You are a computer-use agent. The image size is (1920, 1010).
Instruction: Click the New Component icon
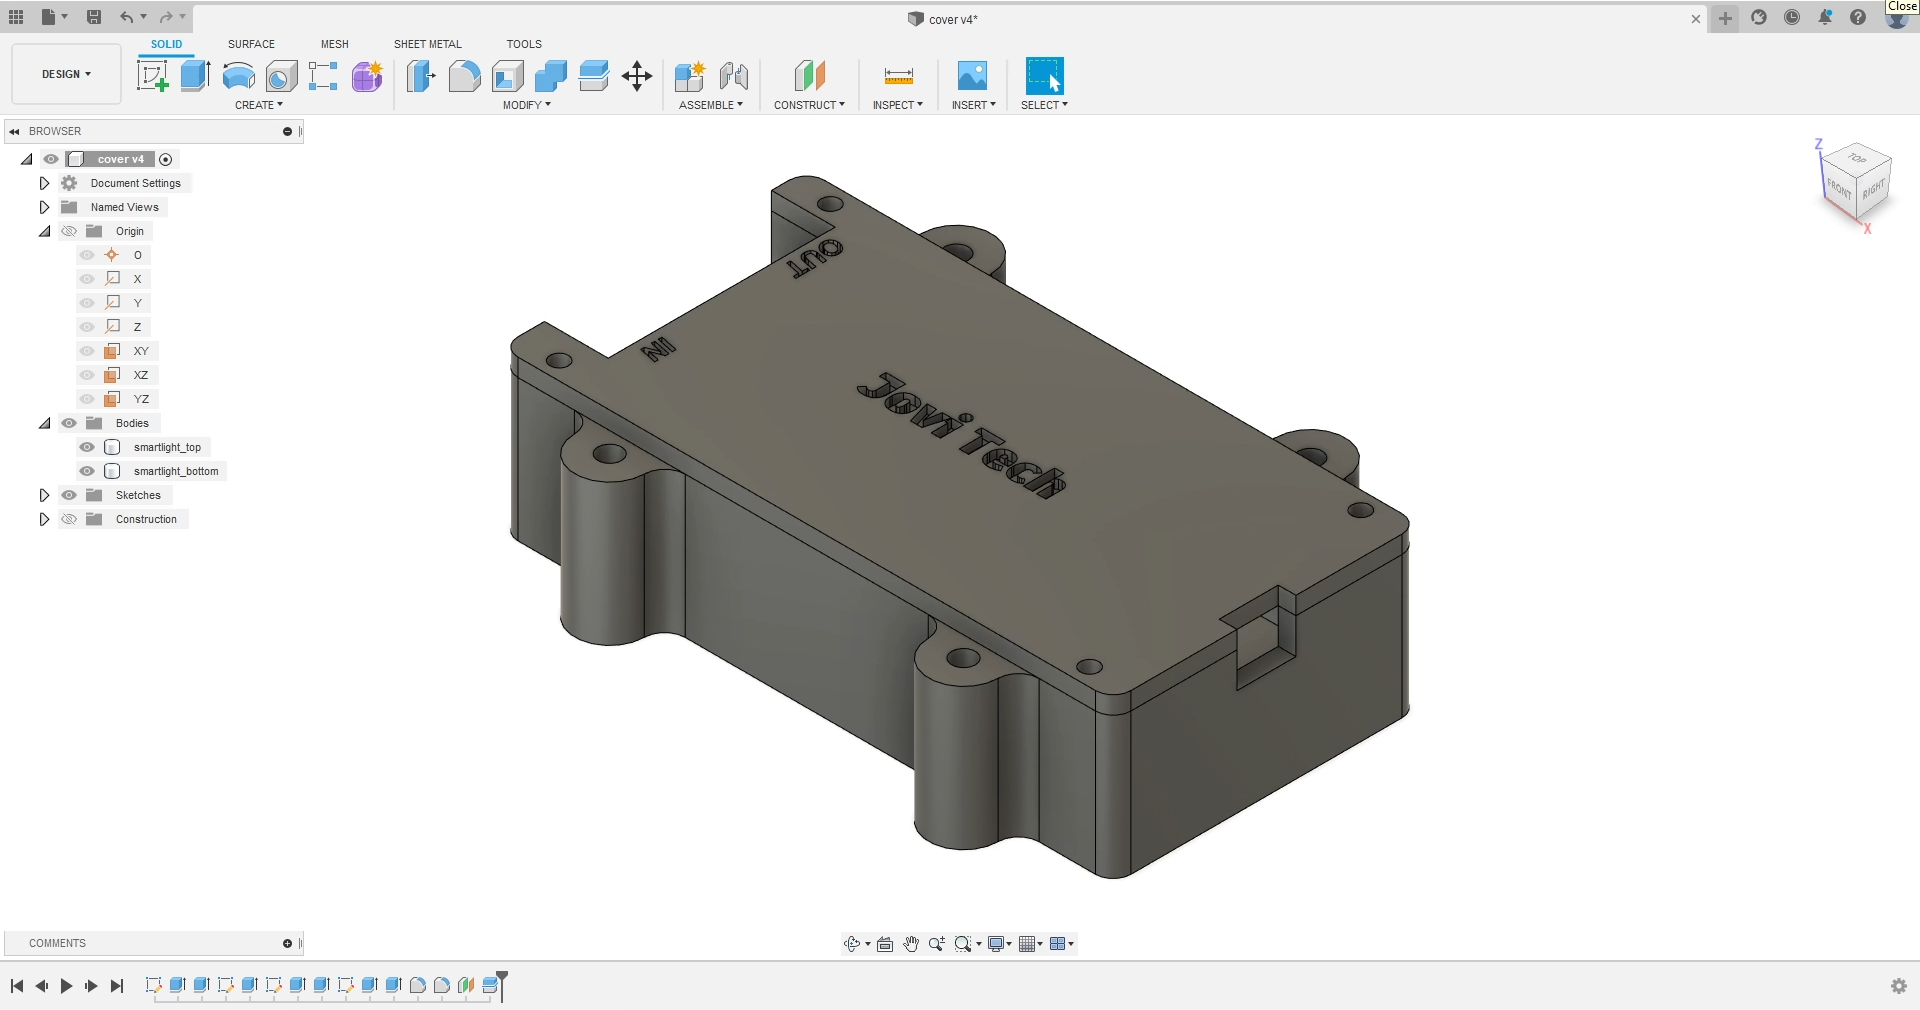690,76
